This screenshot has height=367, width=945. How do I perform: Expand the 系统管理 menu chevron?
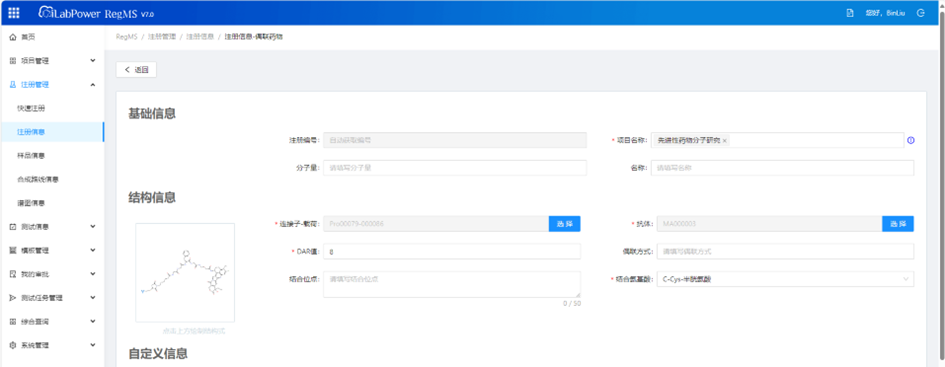(x=93, y=345)
